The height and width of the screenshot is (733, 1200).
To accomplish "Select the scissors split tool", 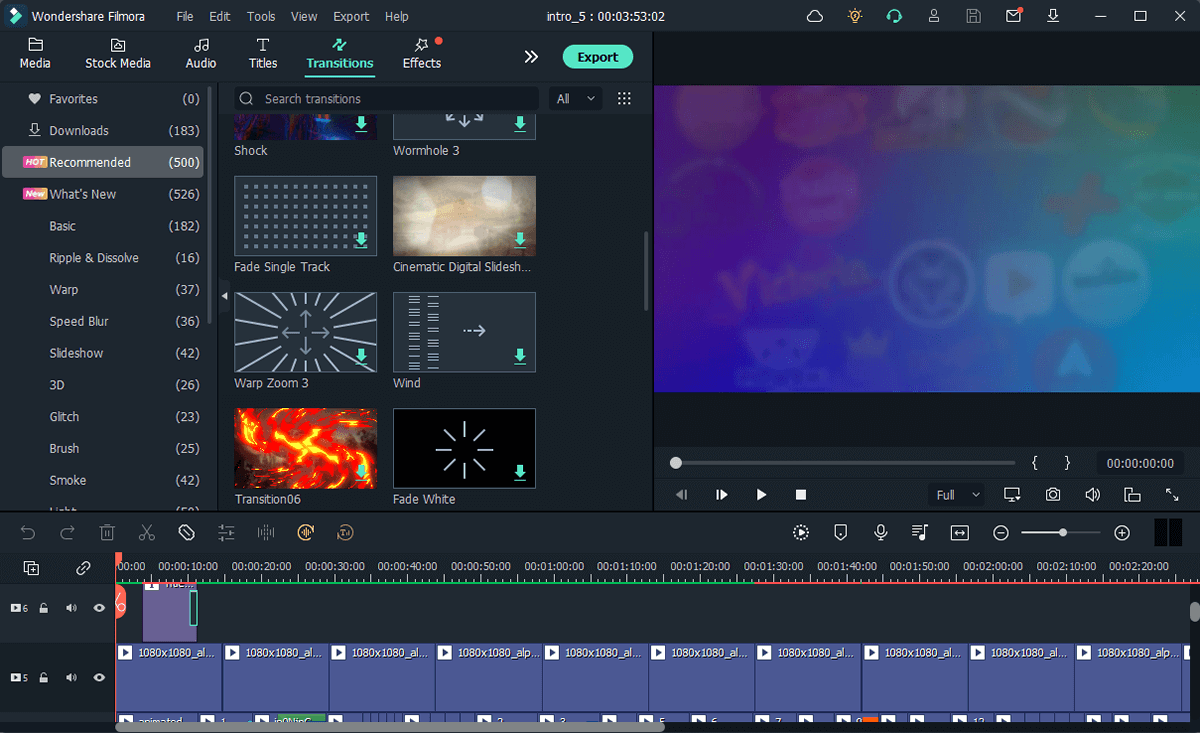I will point(147,533).
